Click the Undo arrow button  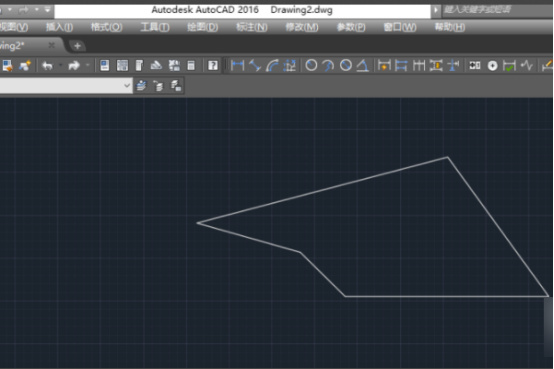coord(47,65)
